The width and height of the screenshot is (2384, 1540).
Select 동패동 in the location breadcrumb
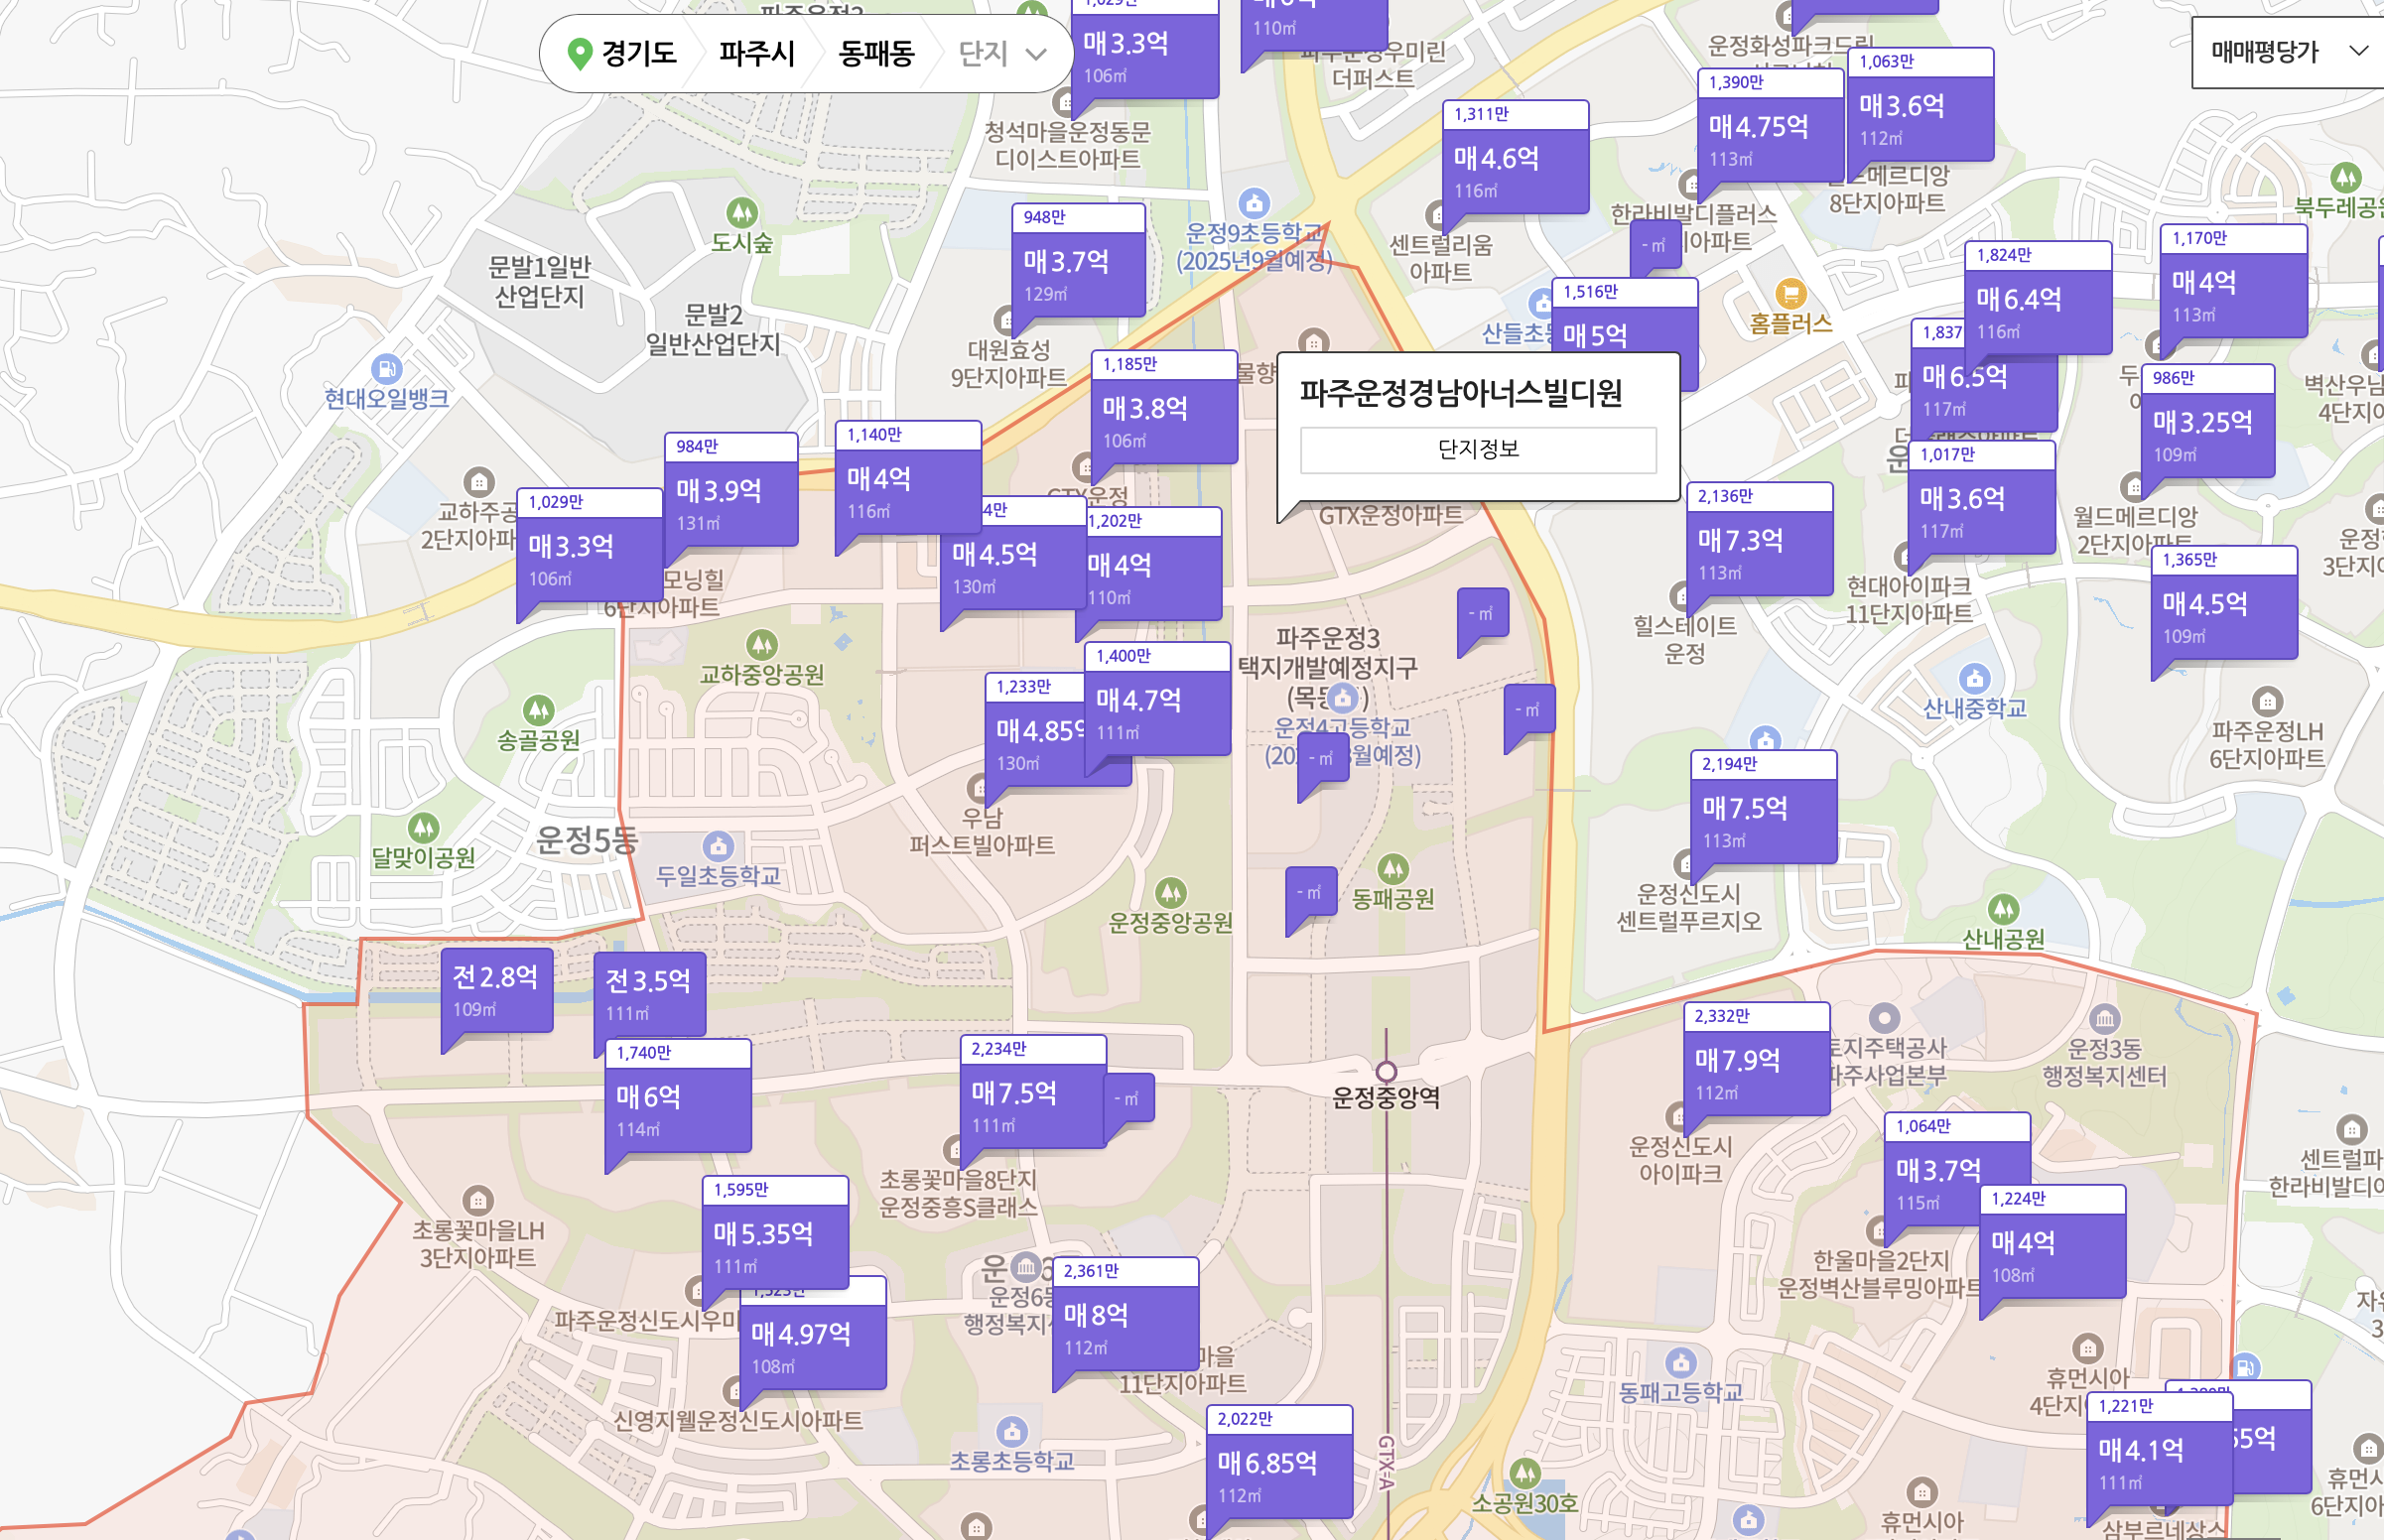[x=876, y=53]
